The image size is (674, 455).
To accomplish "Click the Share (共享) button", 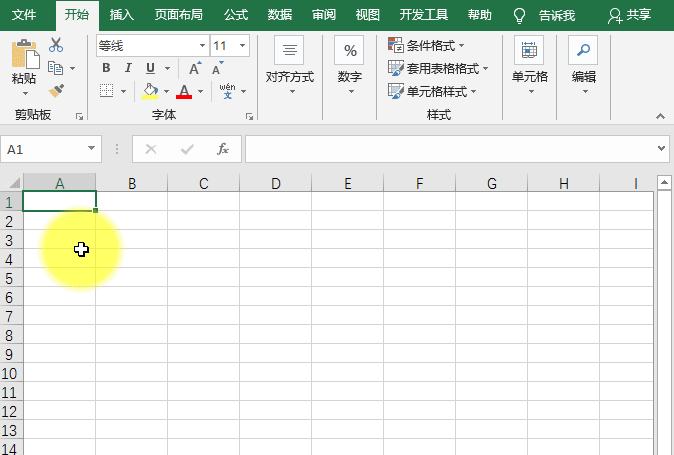I will coord(630,15).
